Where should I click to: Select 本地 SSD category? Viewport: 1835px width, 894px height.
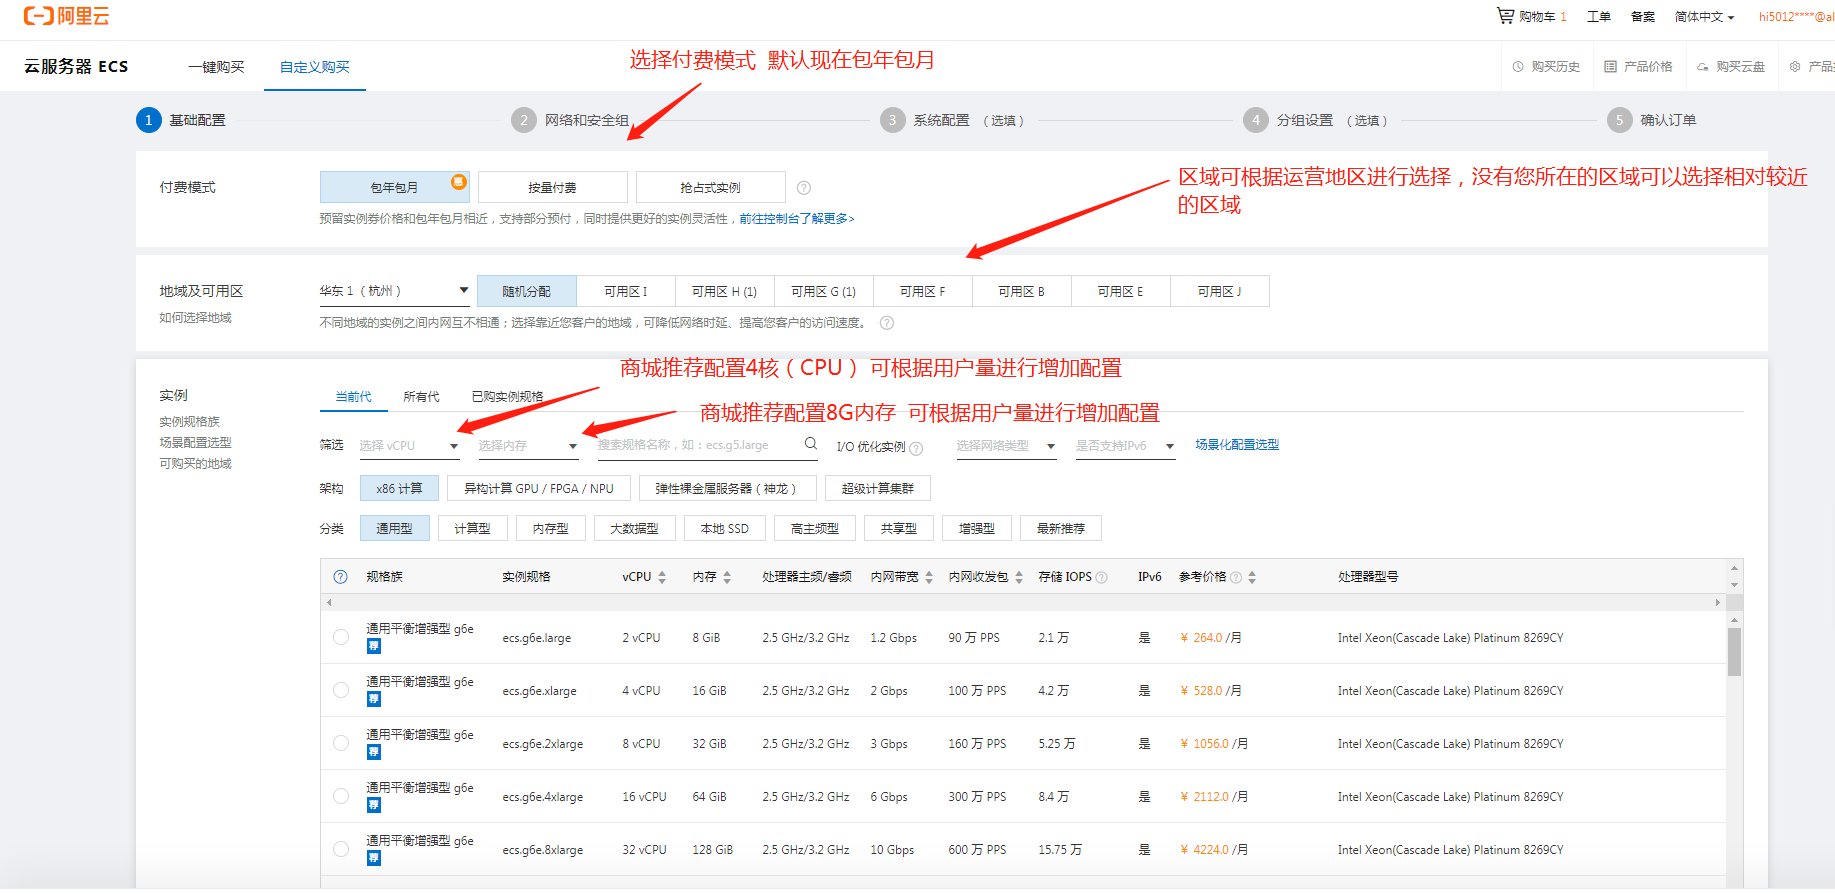click(x=725, y=528)
